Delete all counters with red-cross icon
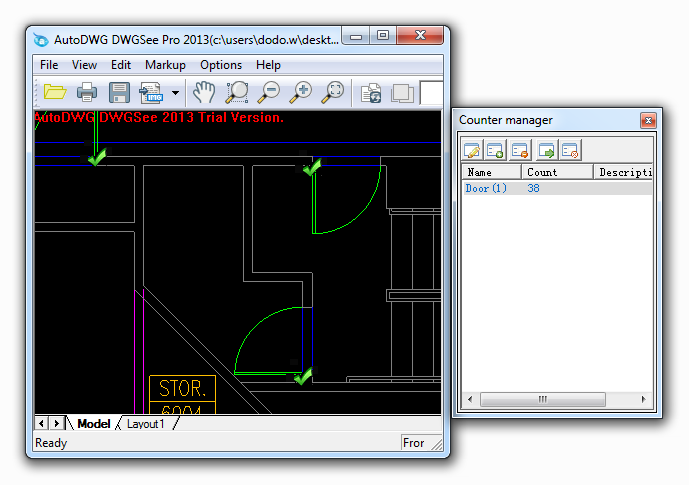The width and height of the screenshot is (689, 485). click(570, 151)
